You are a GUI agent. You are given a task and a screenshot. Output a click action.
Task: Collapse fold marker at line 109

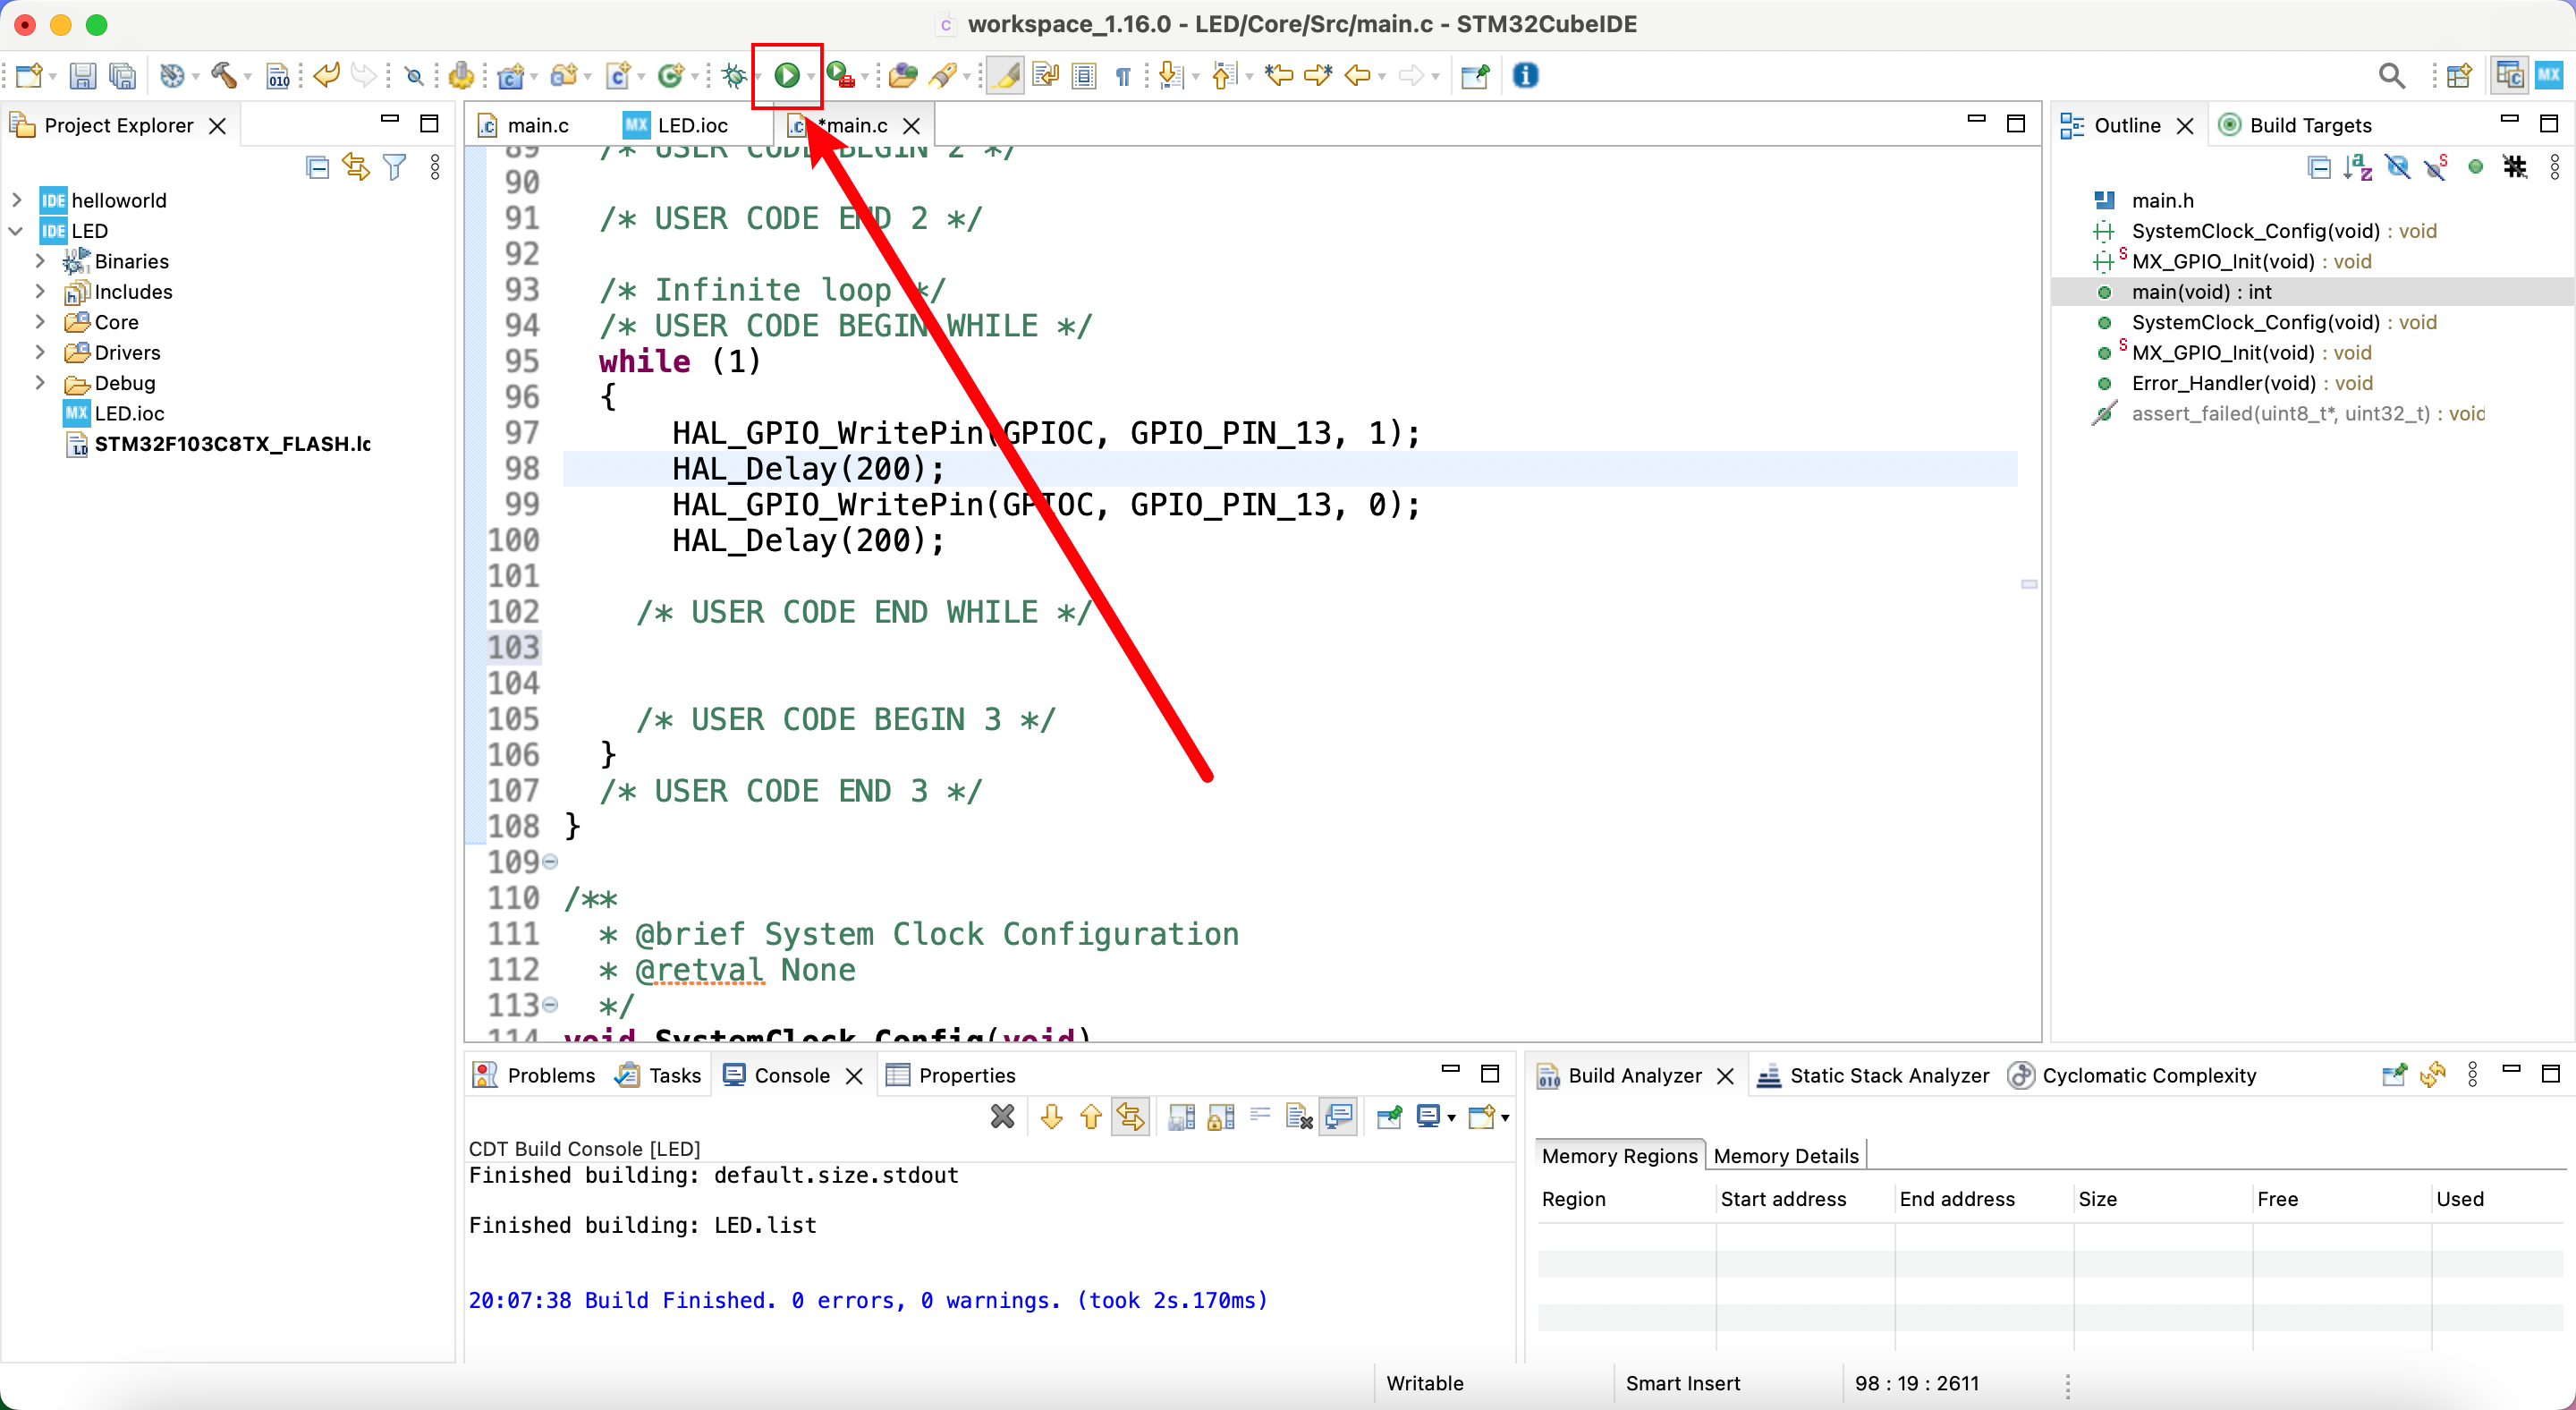(550, 861)
